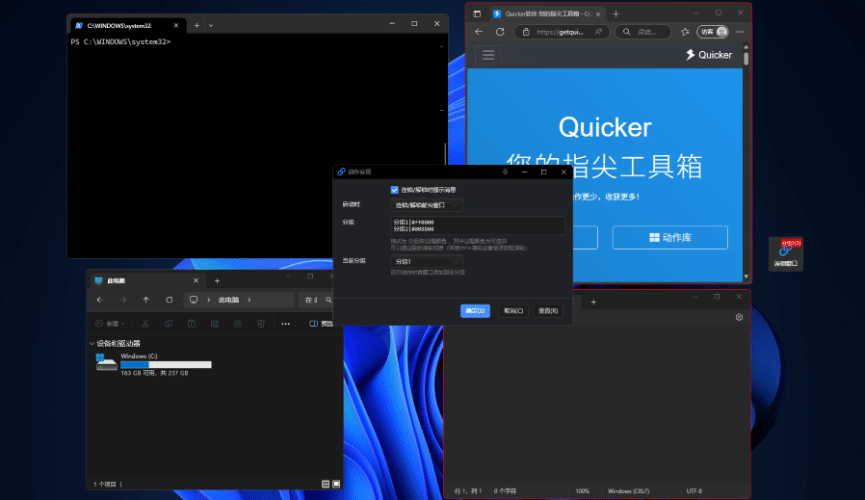Viewport: 865px width, 500px height.
Task: Switch Explorer to large icons view
Action: click(x=336, y=484)
